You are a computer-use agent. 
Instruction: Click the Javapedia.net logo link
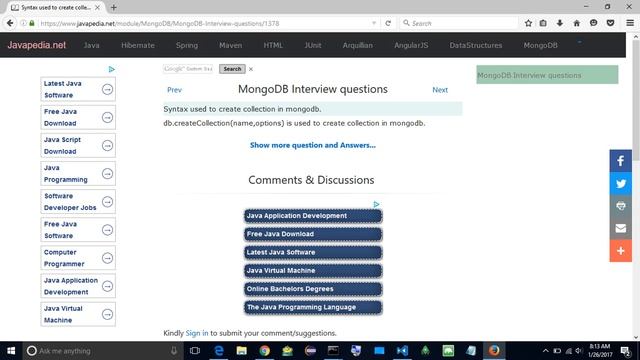[37, 45]
